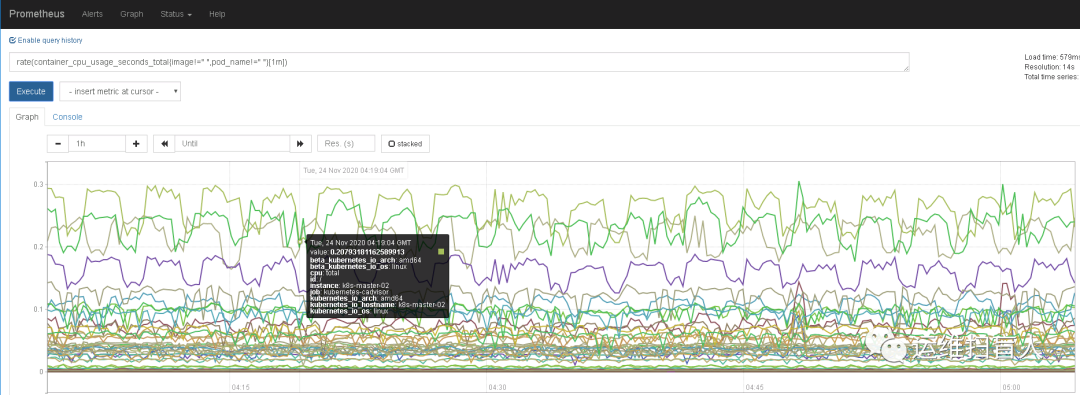The image size is (1080, 395).
Task: Open the Status dropdown menu
Action: pos(176,14)
